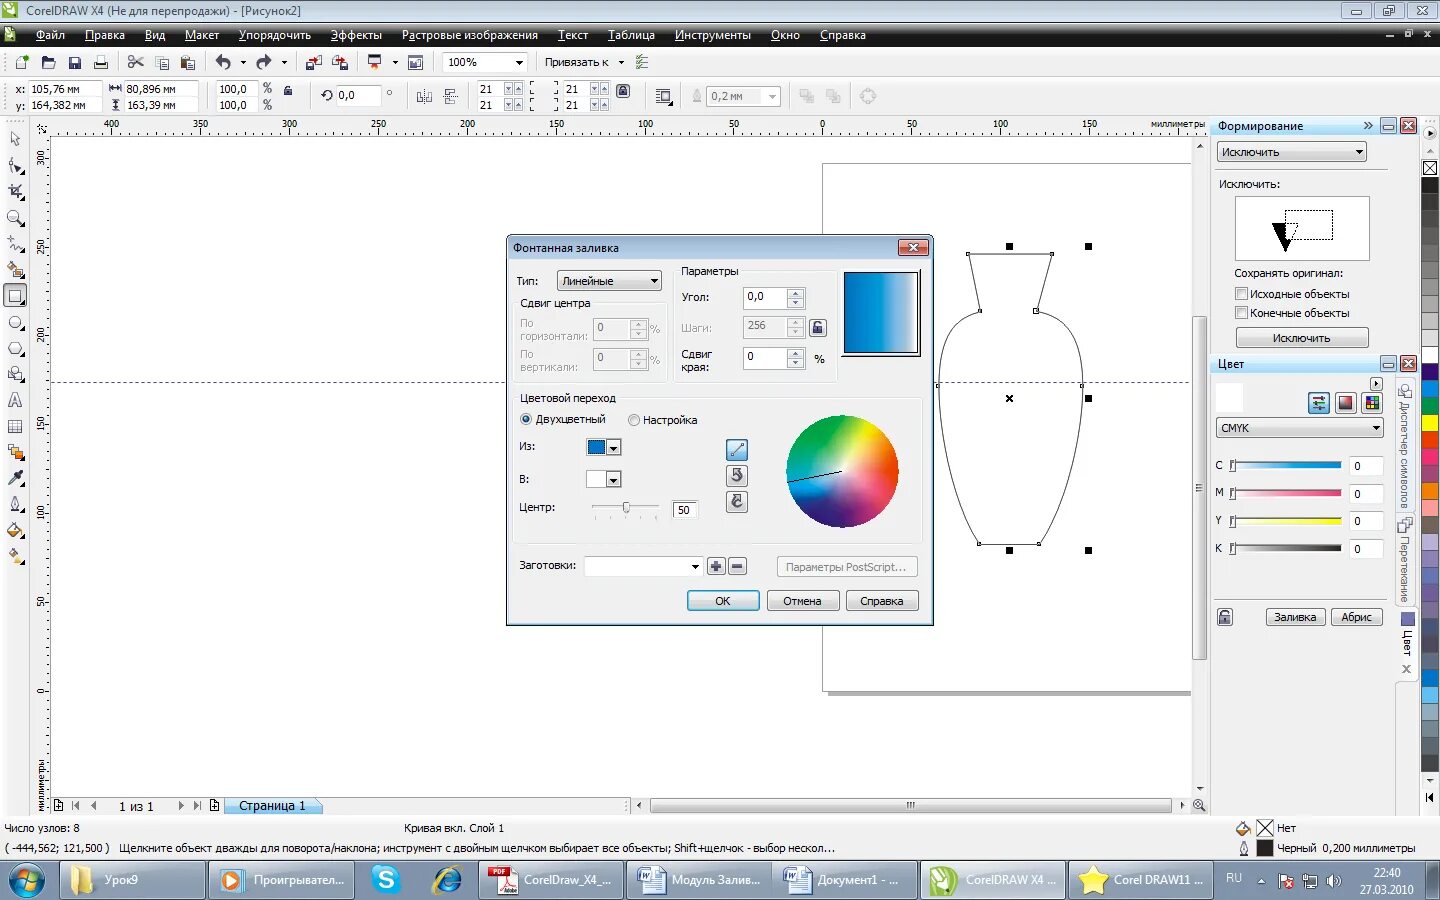Enable the Настройка radio button
This screenshot has width=1440, height=900.
(x=634, y=420)
